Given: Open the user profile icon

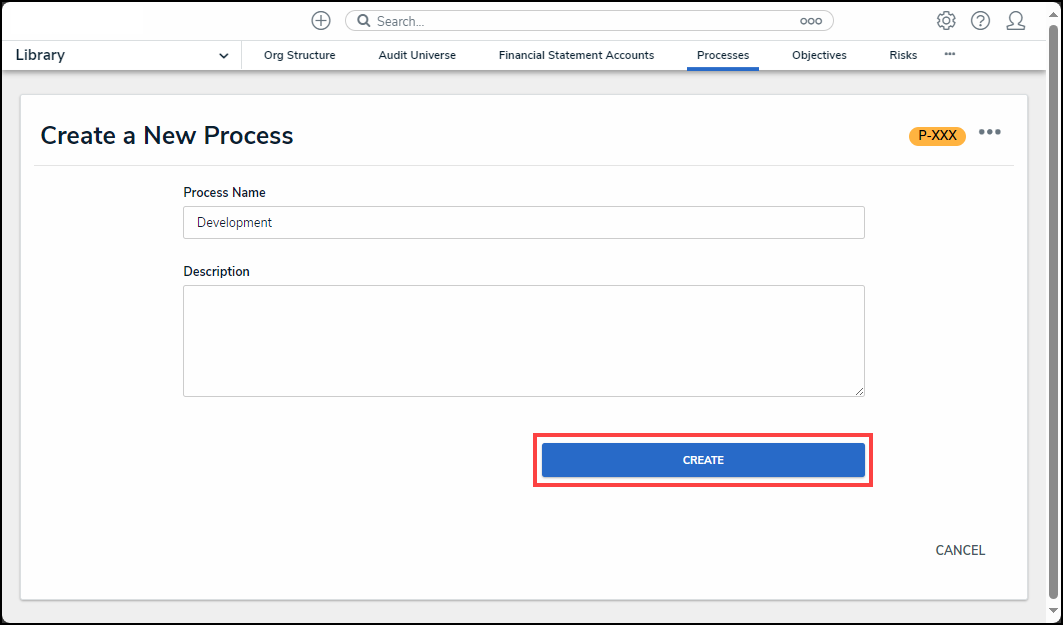Looking at the screenshot, I should click(1016, 21).
